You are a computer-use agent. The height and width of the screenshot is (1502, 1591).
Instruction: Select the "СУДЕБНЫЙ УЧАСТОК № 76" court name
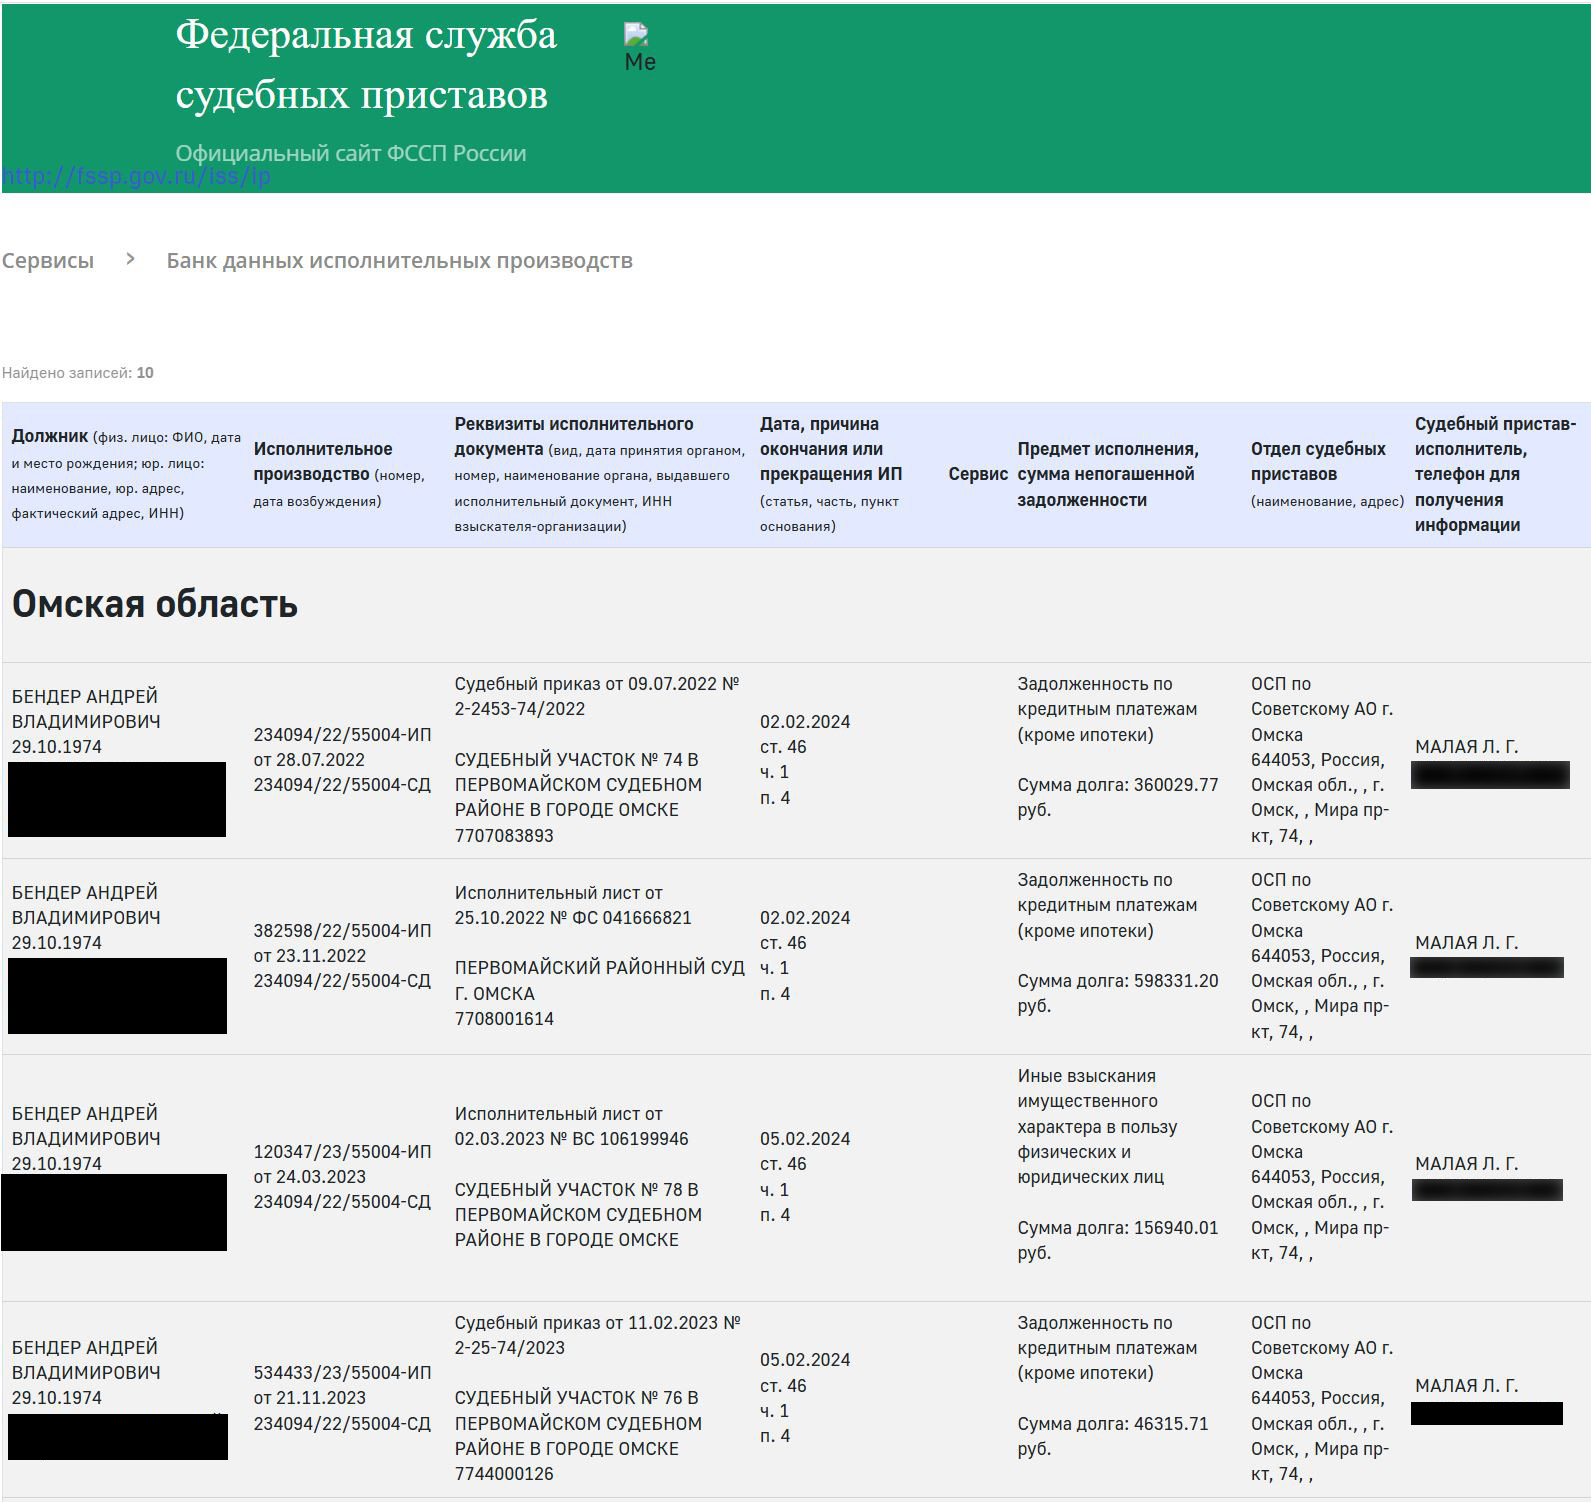point(578,1423)
